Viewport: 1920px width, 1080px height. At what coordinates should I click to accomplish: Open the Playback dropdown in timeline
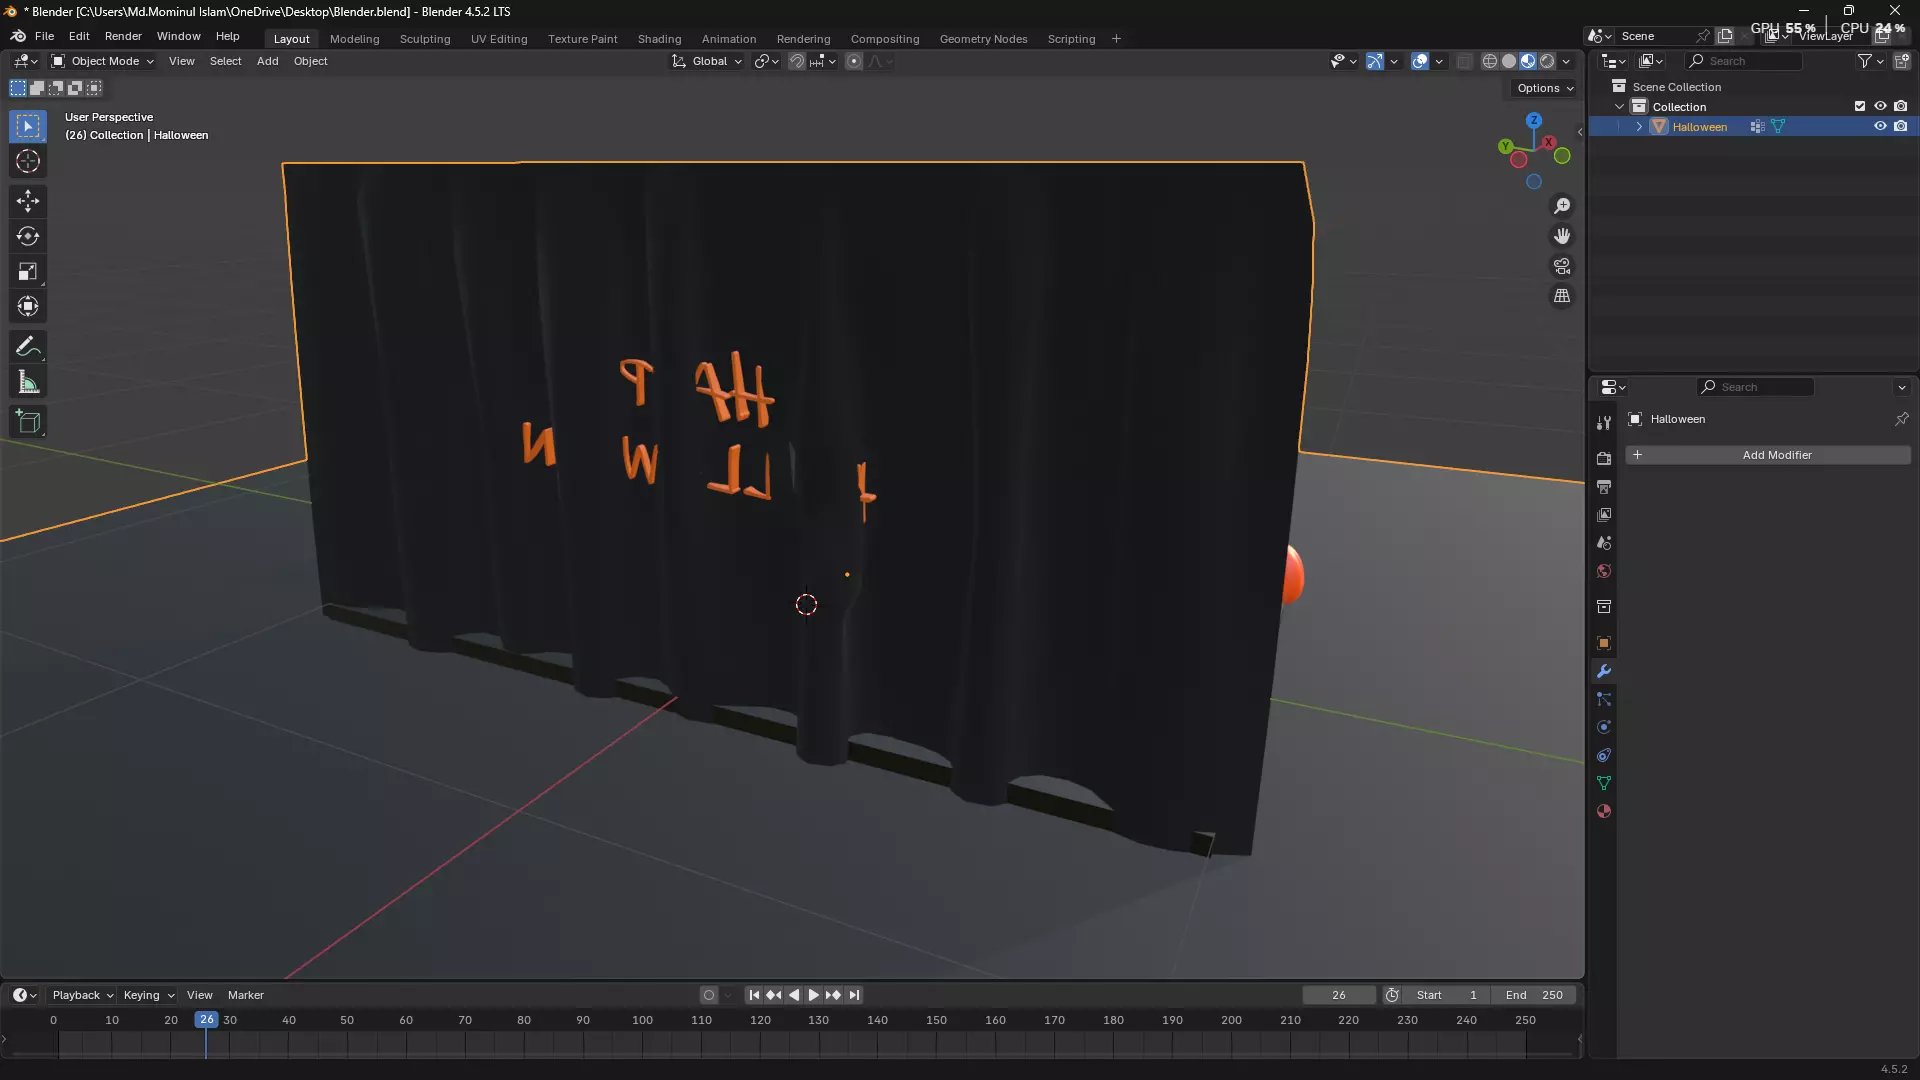tap(82, 995)
